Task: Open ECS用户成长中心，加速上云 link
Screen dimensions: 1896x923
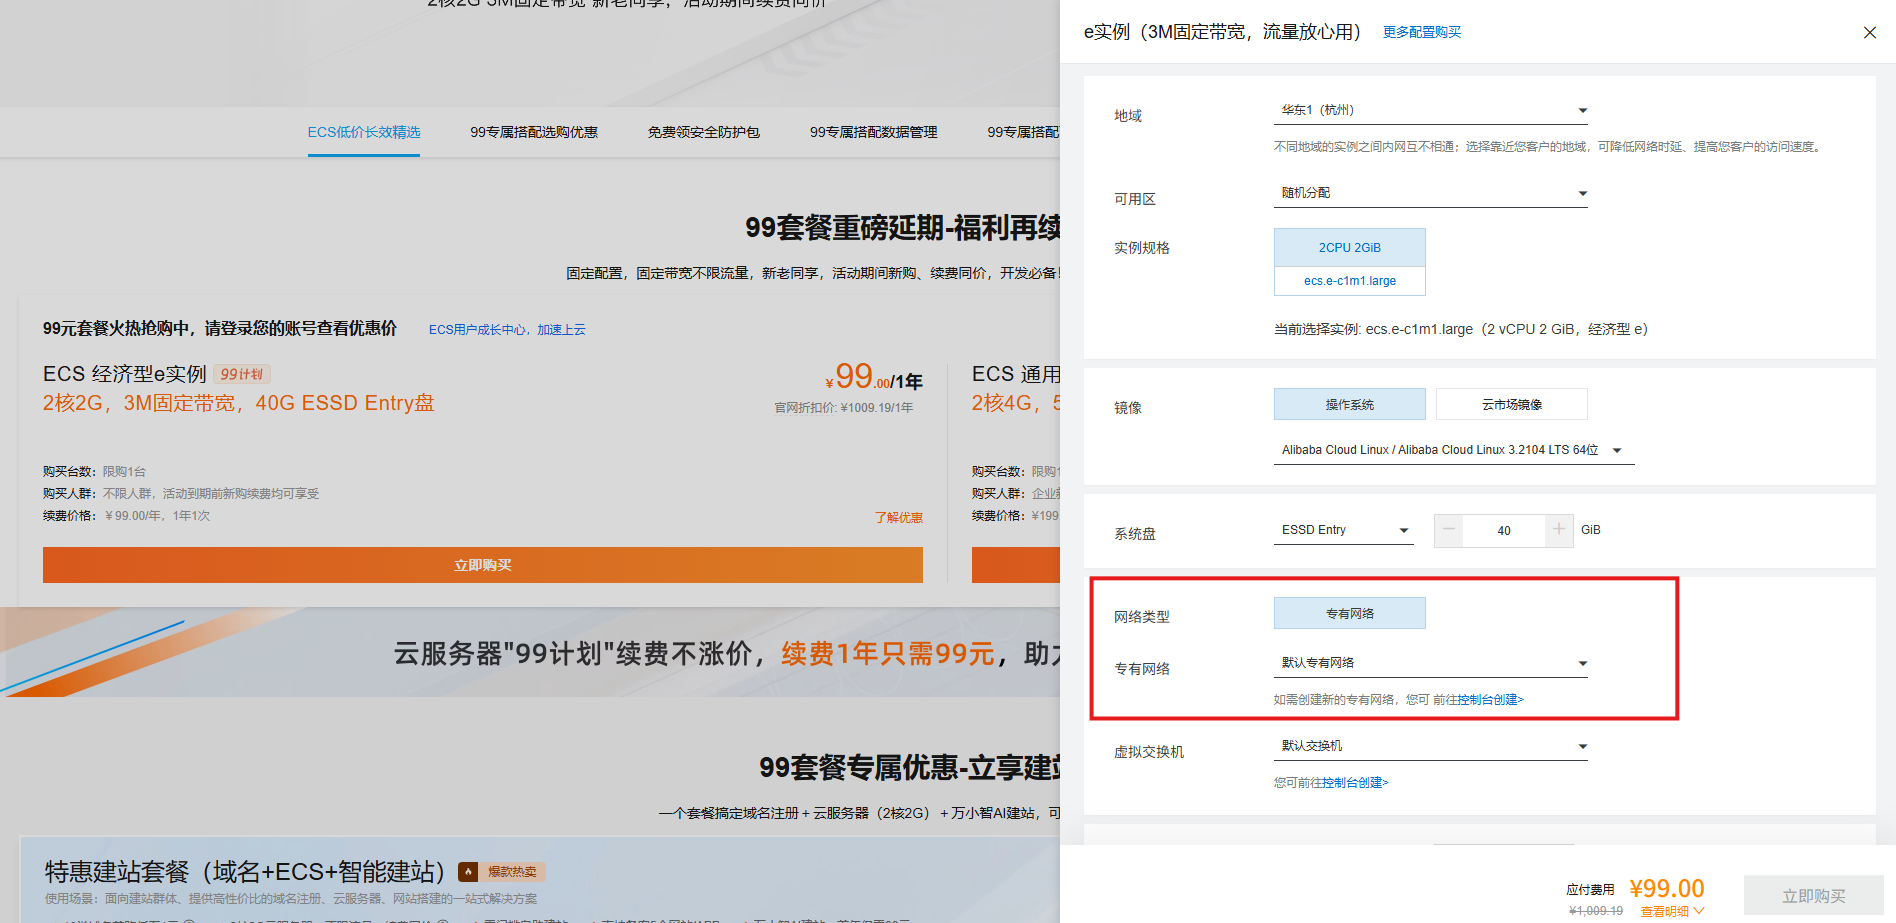Action: click(x=507, y=330)
